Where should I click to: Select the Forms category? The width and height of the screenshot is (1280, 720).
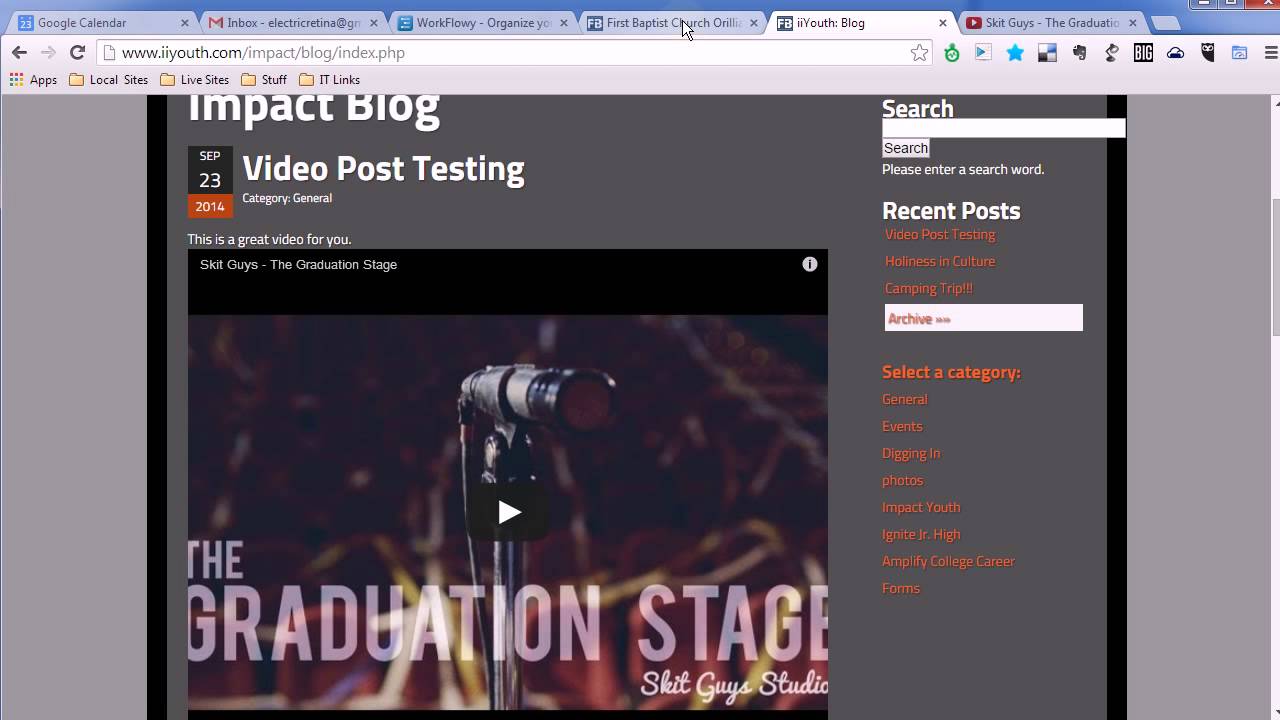[x=901, y=588]
